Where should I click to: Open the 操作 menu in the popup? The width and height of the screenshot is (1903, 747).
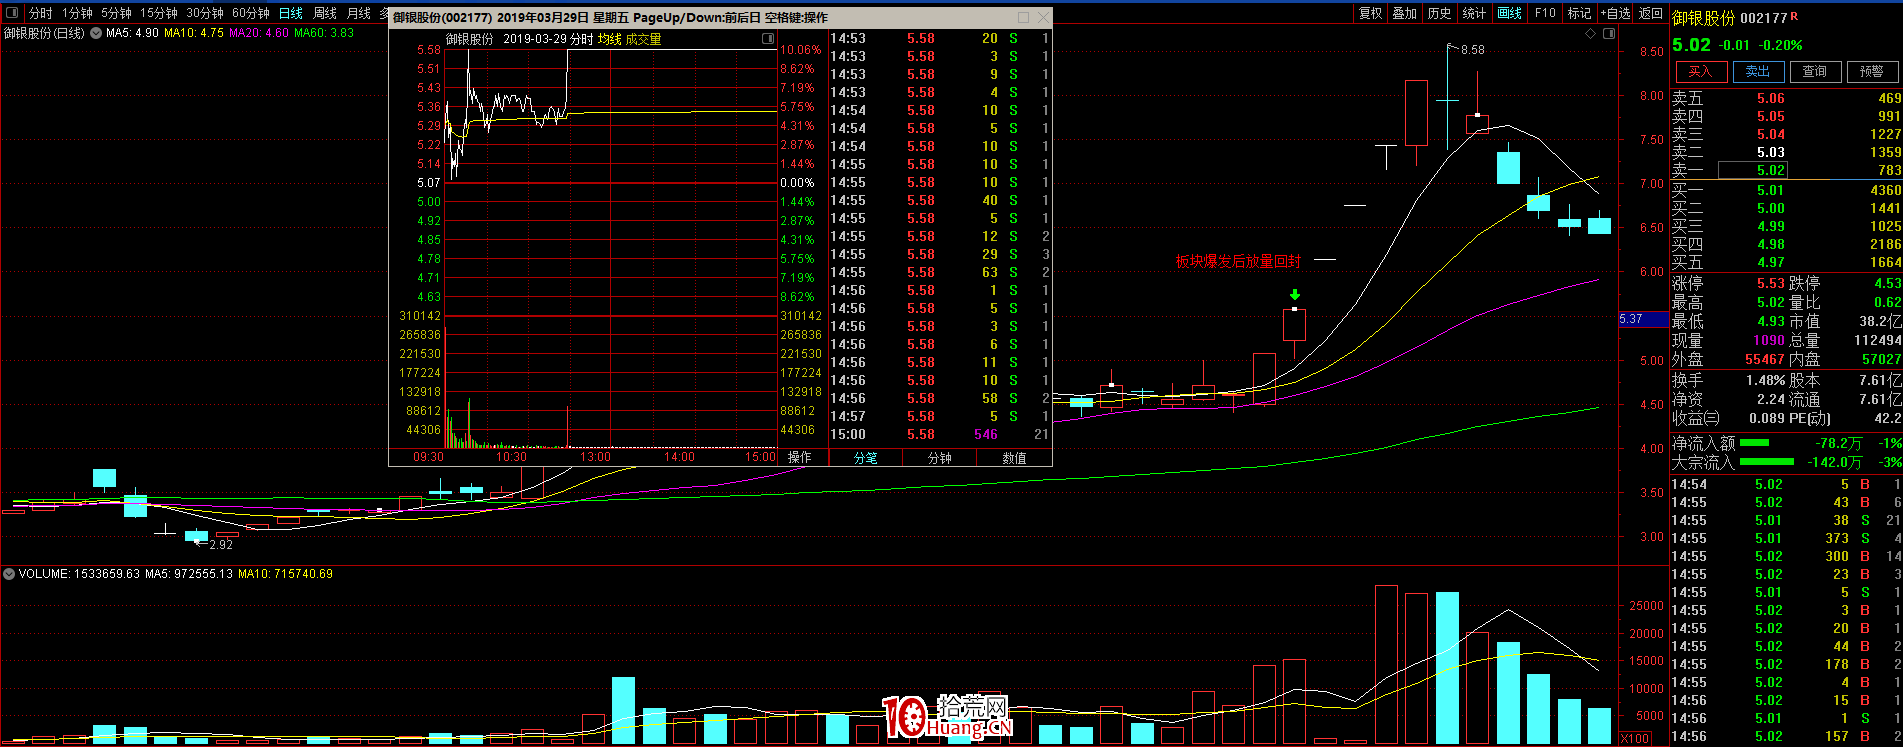[x=799, y=457]
